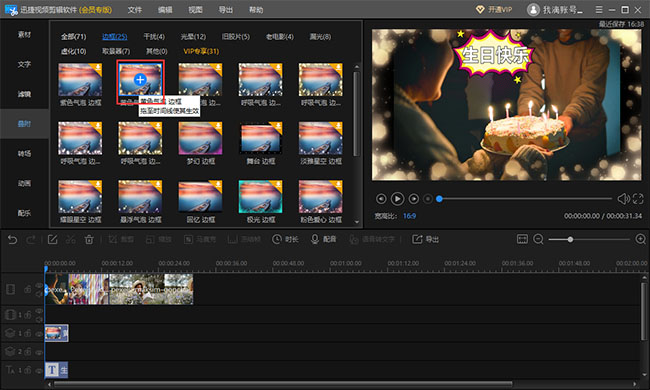Screen dimensions: 650x390
Task: Select the 全部(71) category
Action: point(73,36)
